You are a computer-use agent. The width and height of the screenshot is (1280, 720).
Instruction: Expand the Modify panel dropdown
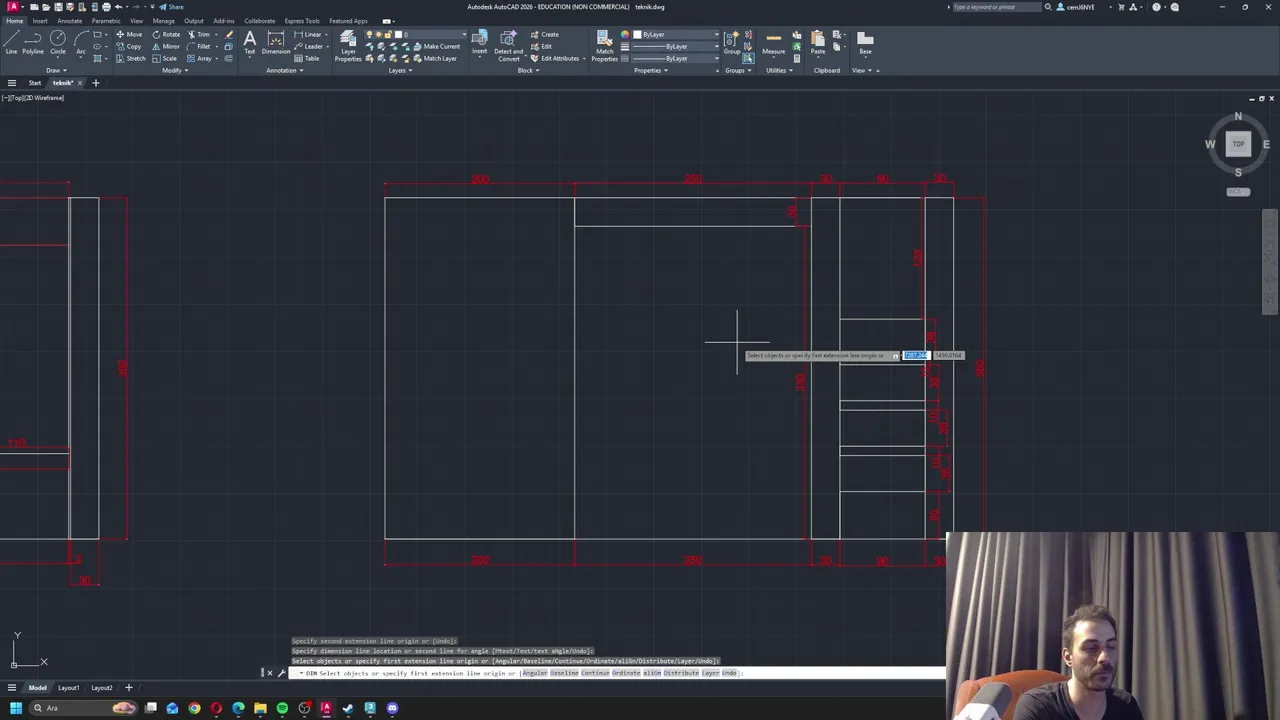point(174,70)
